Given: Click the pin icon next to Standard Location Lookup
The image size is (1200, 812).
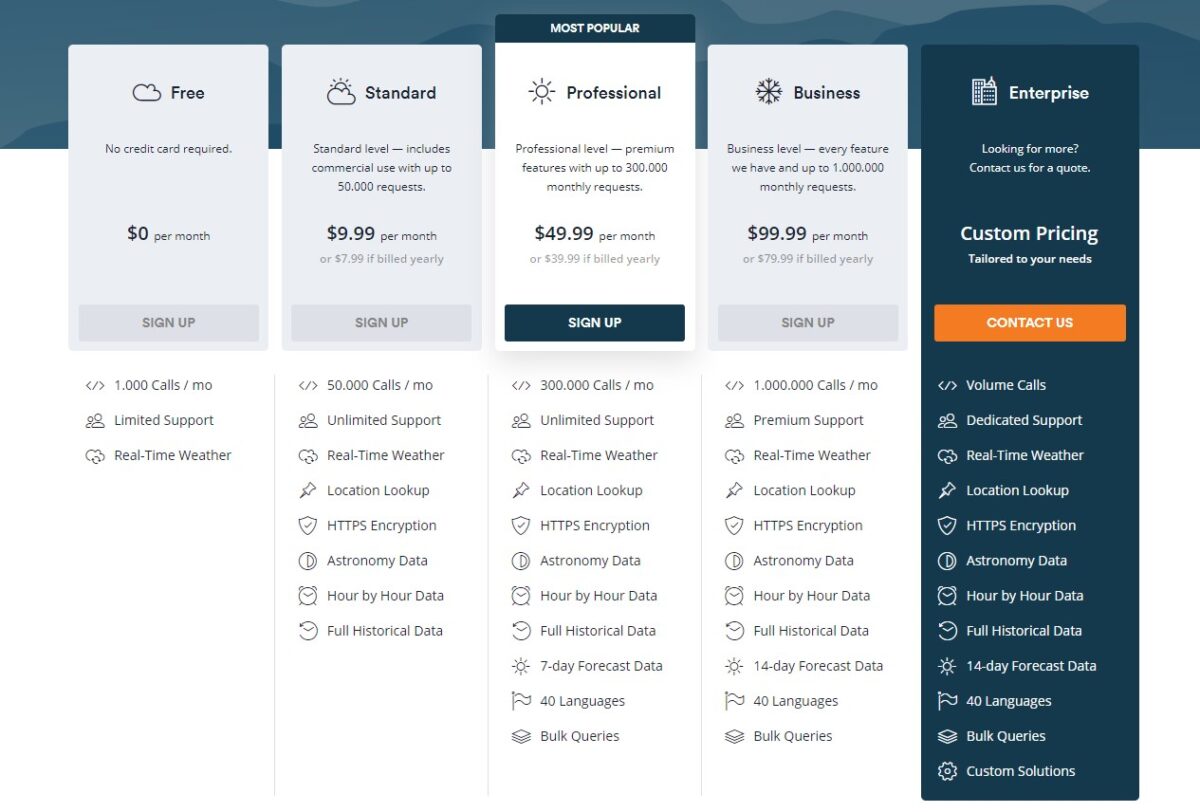Looking at the screenshot, I should [308, 490].
